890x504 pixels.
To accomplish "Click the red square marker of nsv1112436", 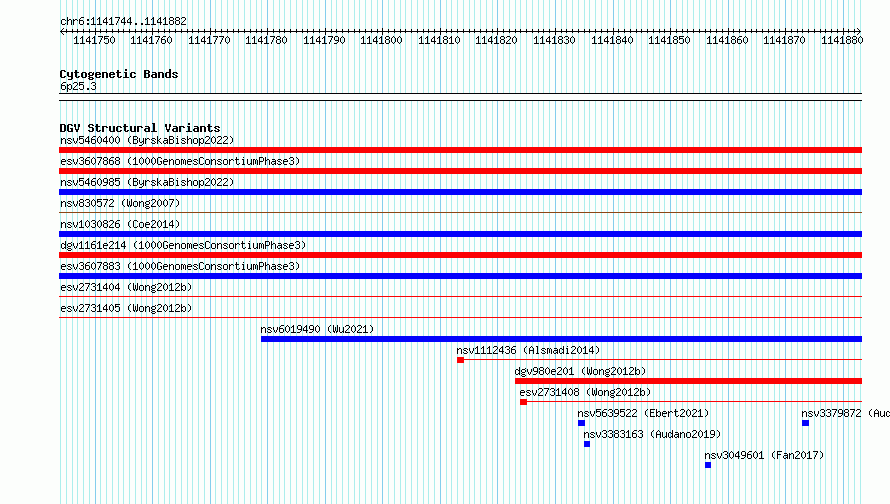I will tap(460, 360).
